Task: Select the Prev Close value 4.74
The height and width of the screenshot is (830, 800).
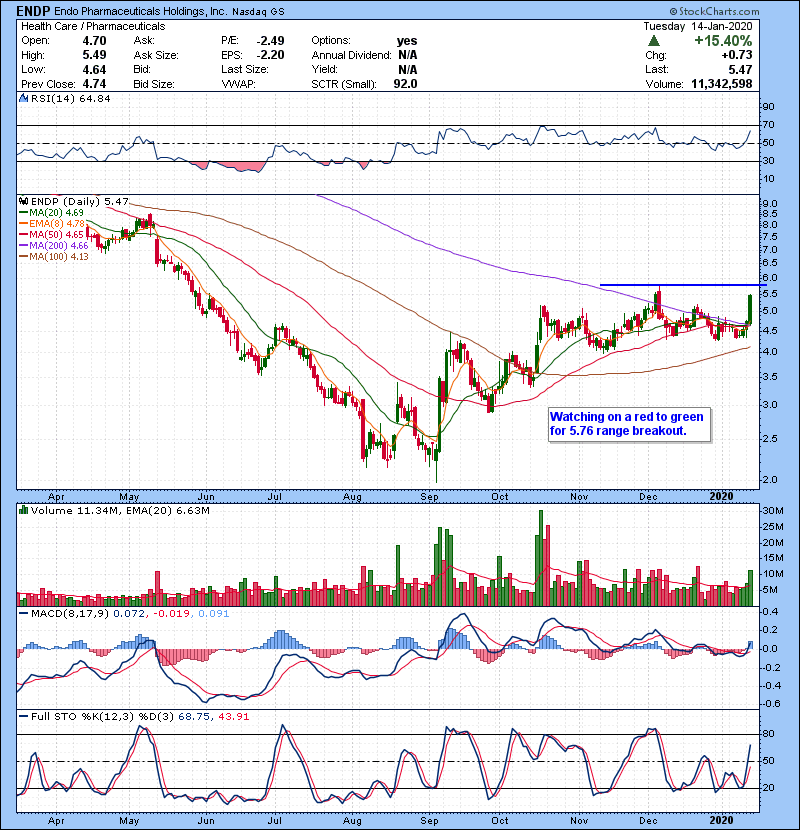Action: coord(94,84)
